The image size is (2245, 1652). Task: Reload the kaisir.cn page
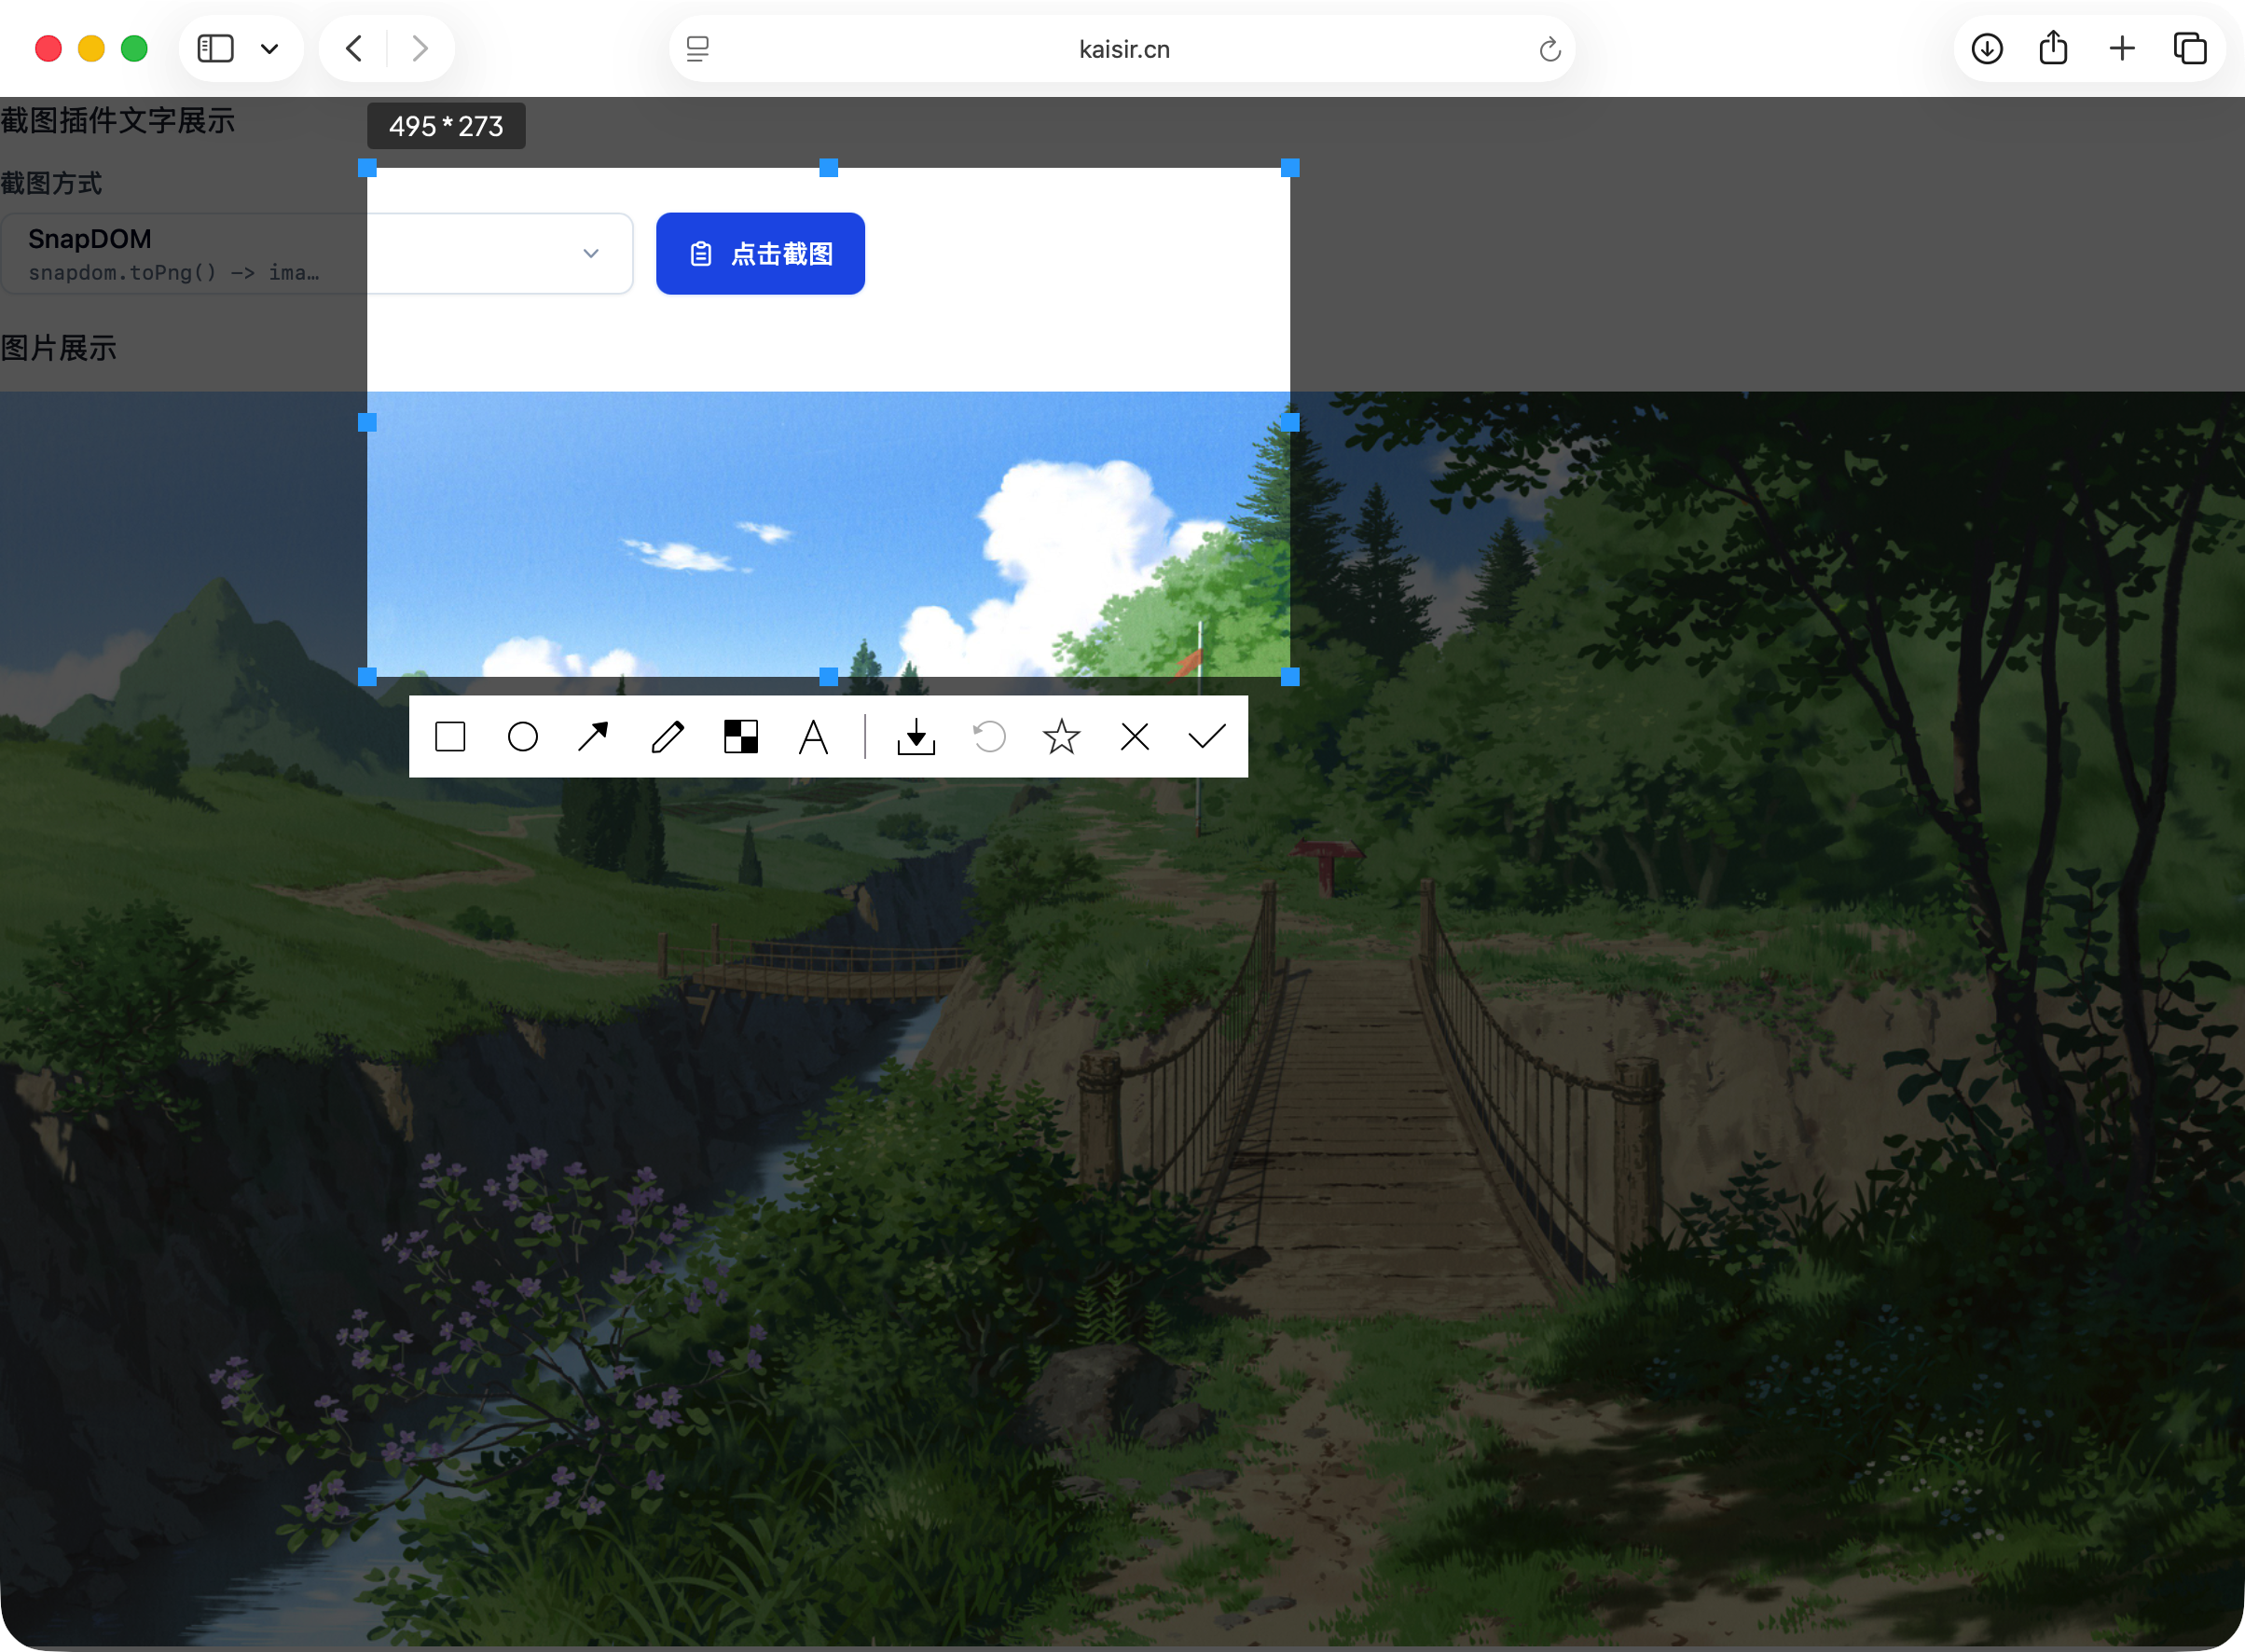coord(1550,49)
